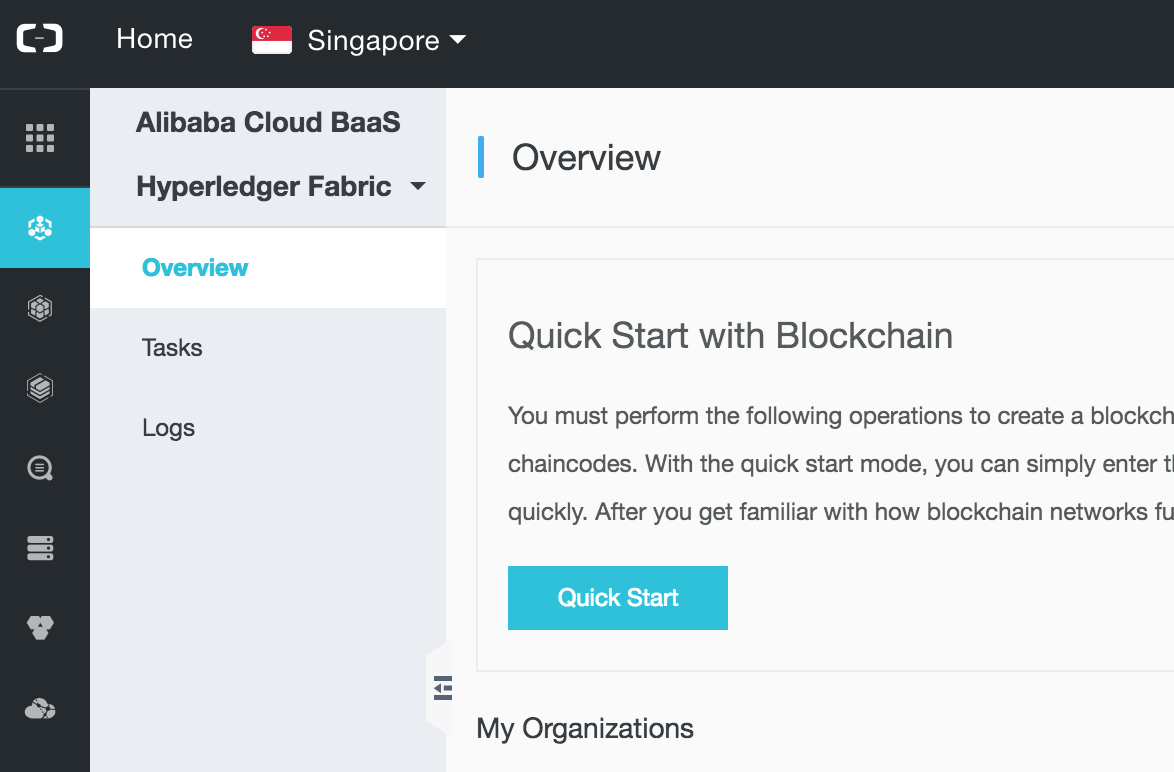This screenshot has height=772, width=1174.
Task: Expand the Hyperledger Fabric selector
Action: [281, 186]
